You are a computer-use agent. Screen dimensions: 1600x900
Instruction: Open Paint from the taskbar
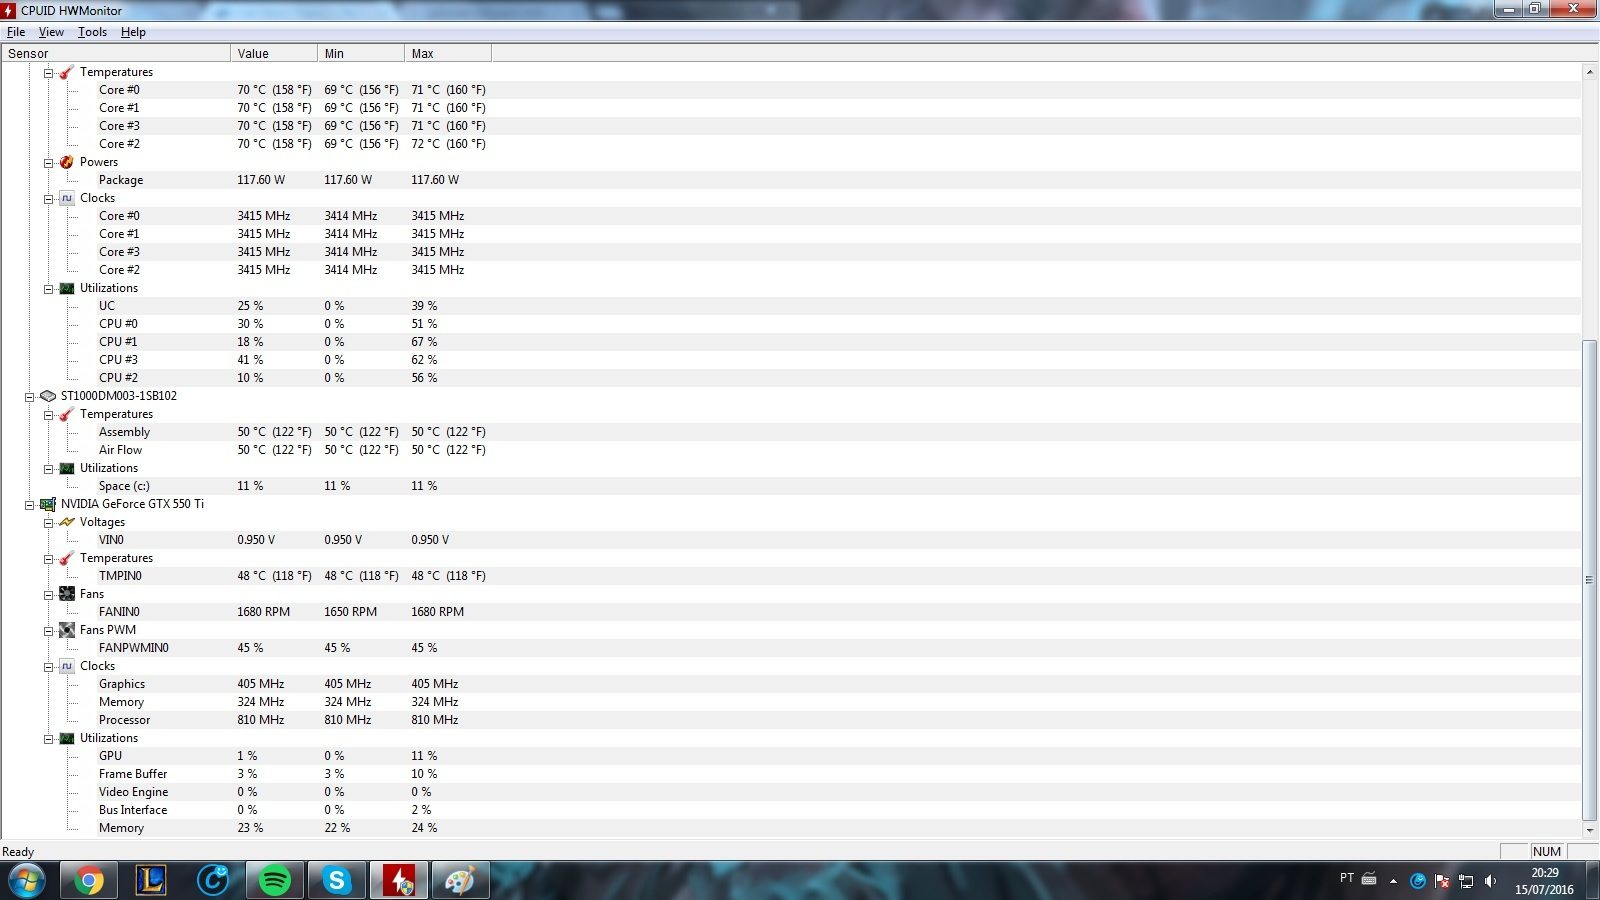coord(460,881)
